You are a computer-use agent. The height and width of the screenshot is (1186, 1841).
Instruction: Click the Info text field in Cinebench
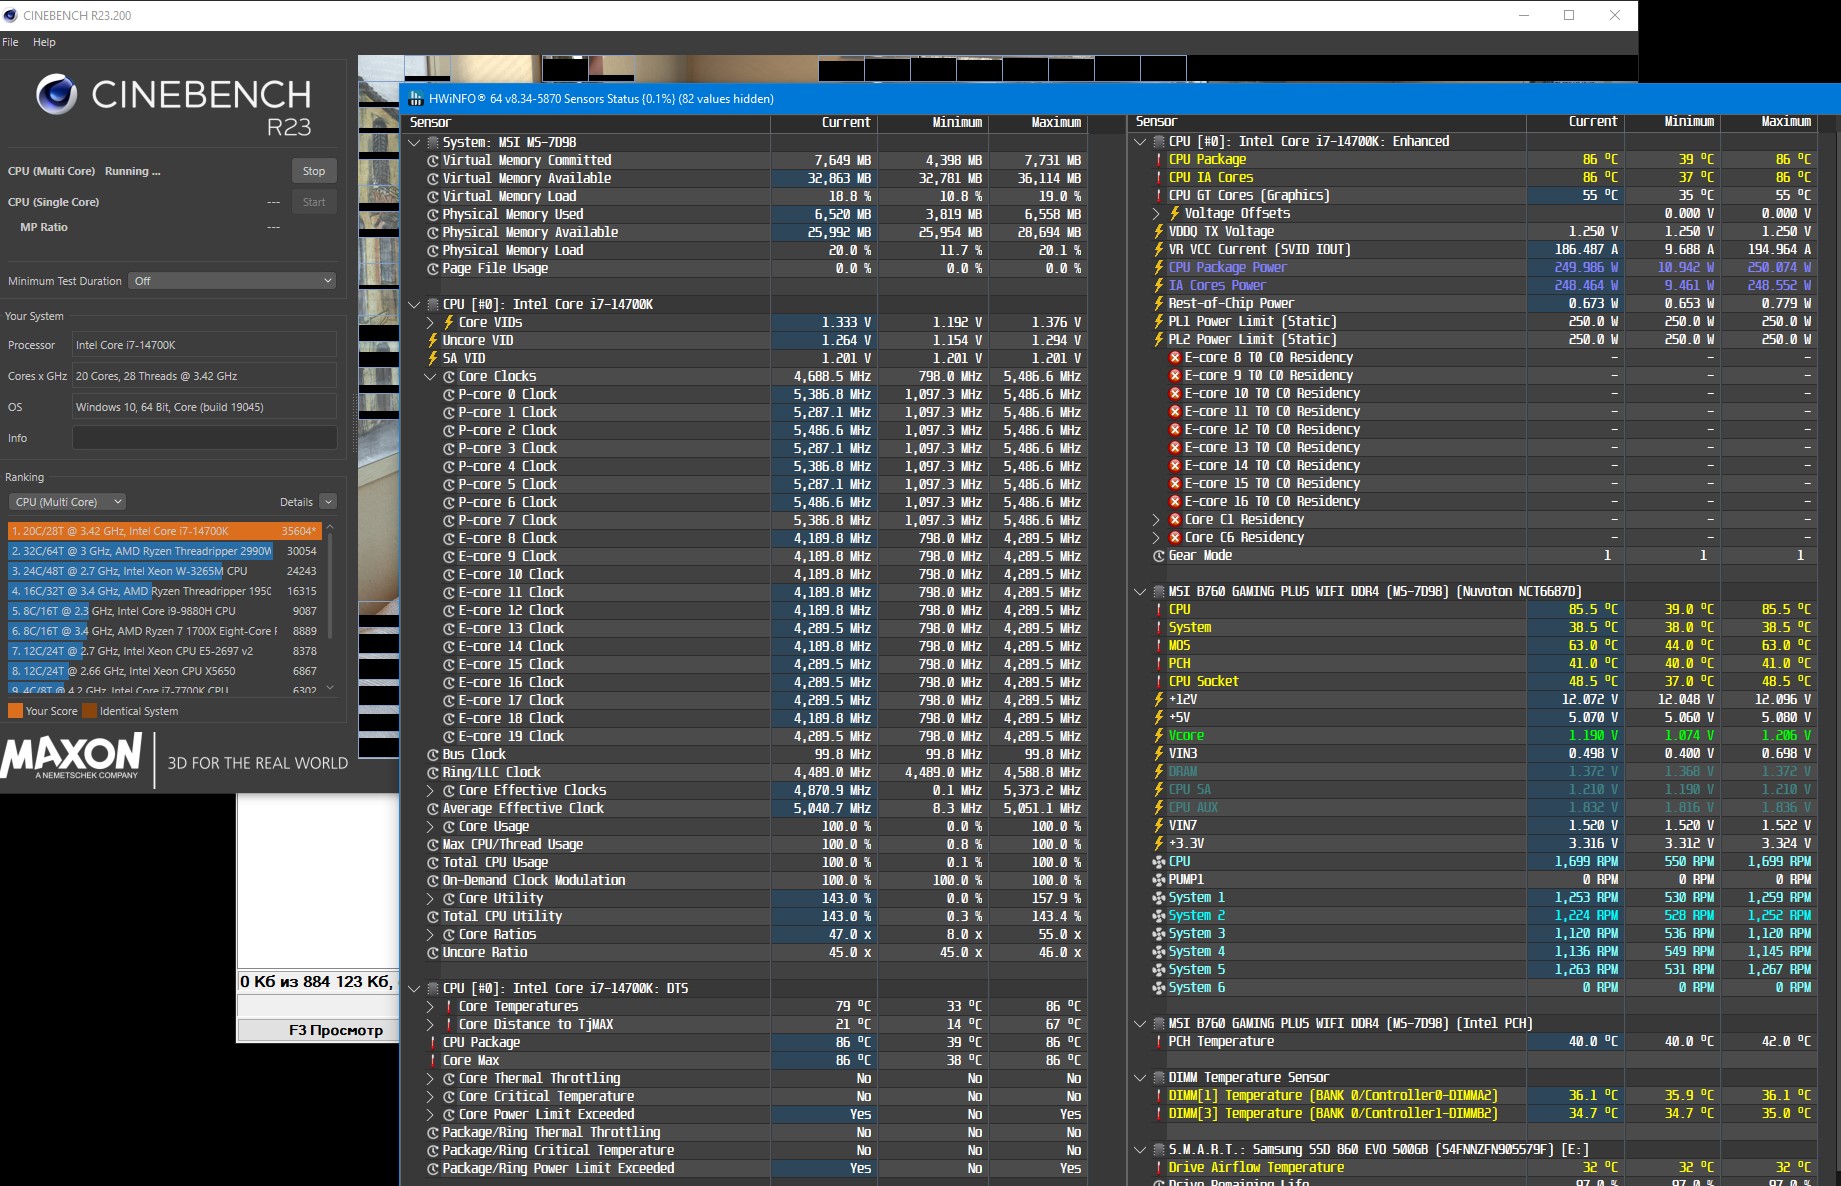click(204, 438)
